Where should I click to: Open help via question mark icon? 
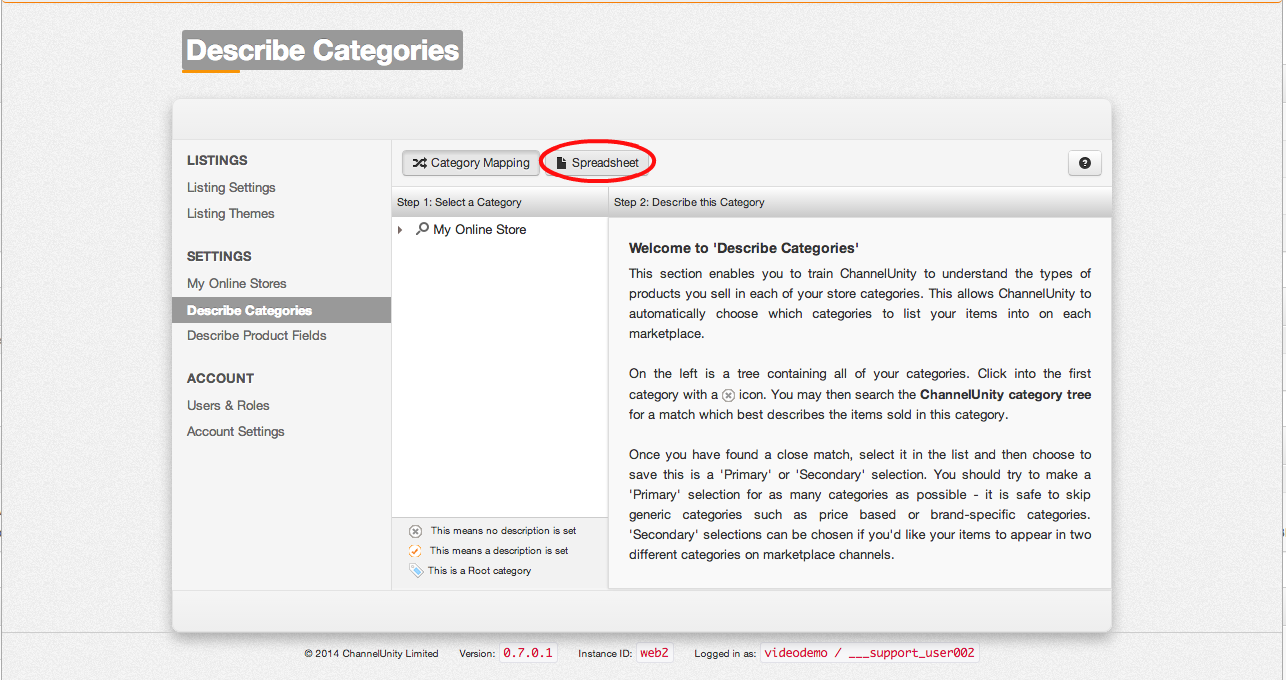coord(1084,163)
